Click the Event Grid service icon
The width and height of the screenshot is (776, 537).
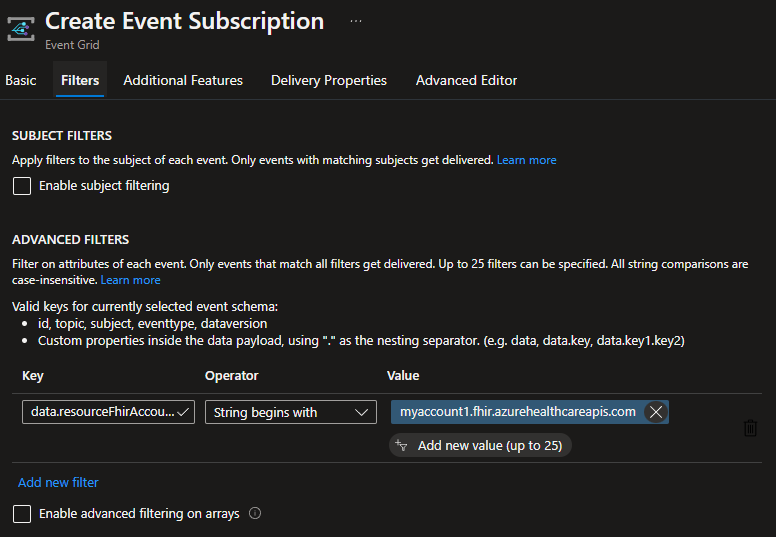click(21, 29)
